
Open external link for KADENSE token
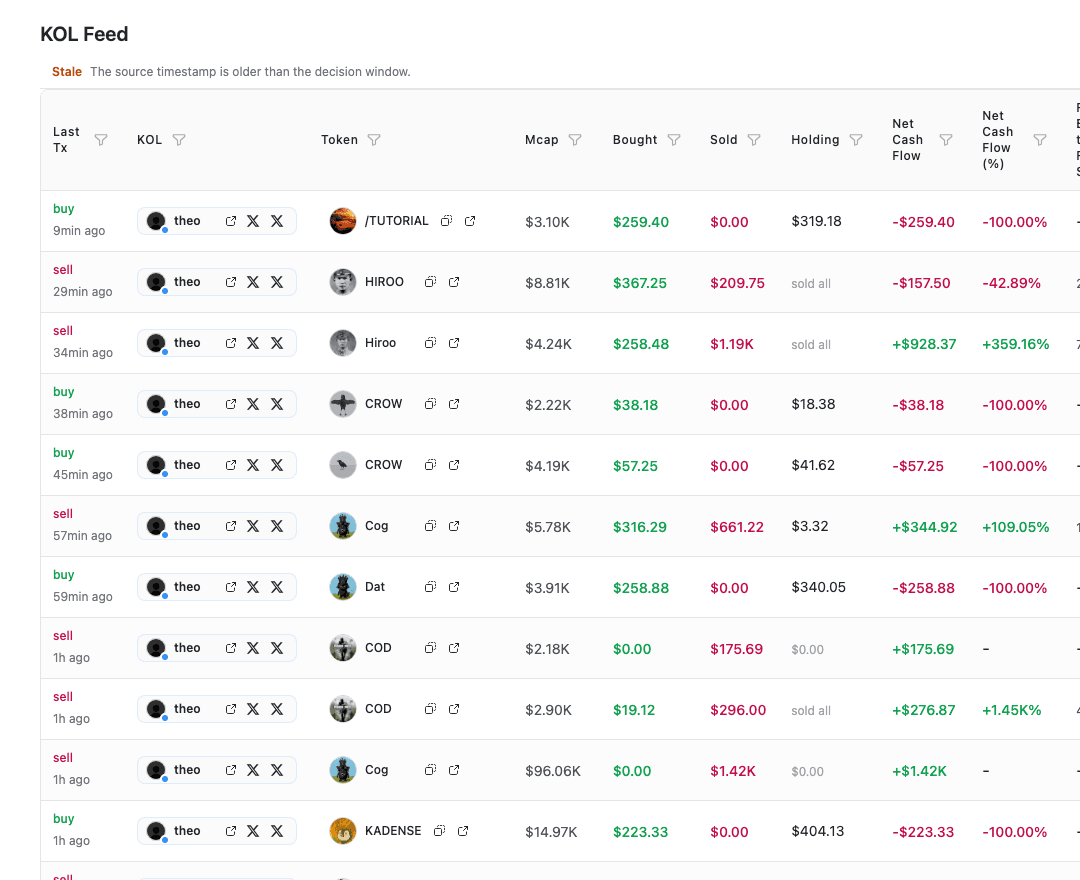tap(463, 831)
